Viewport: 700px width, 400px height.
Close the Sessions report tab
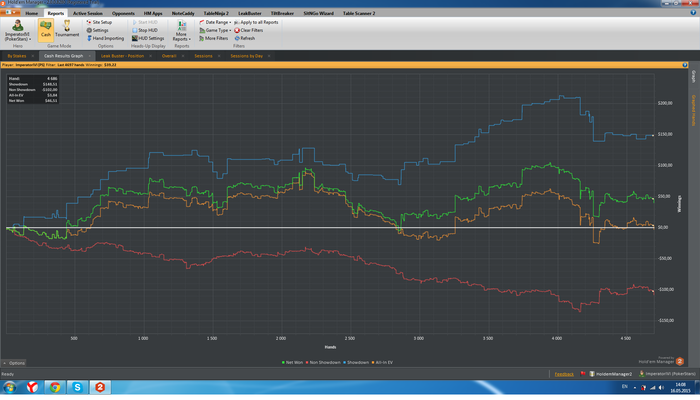(219, 56)
